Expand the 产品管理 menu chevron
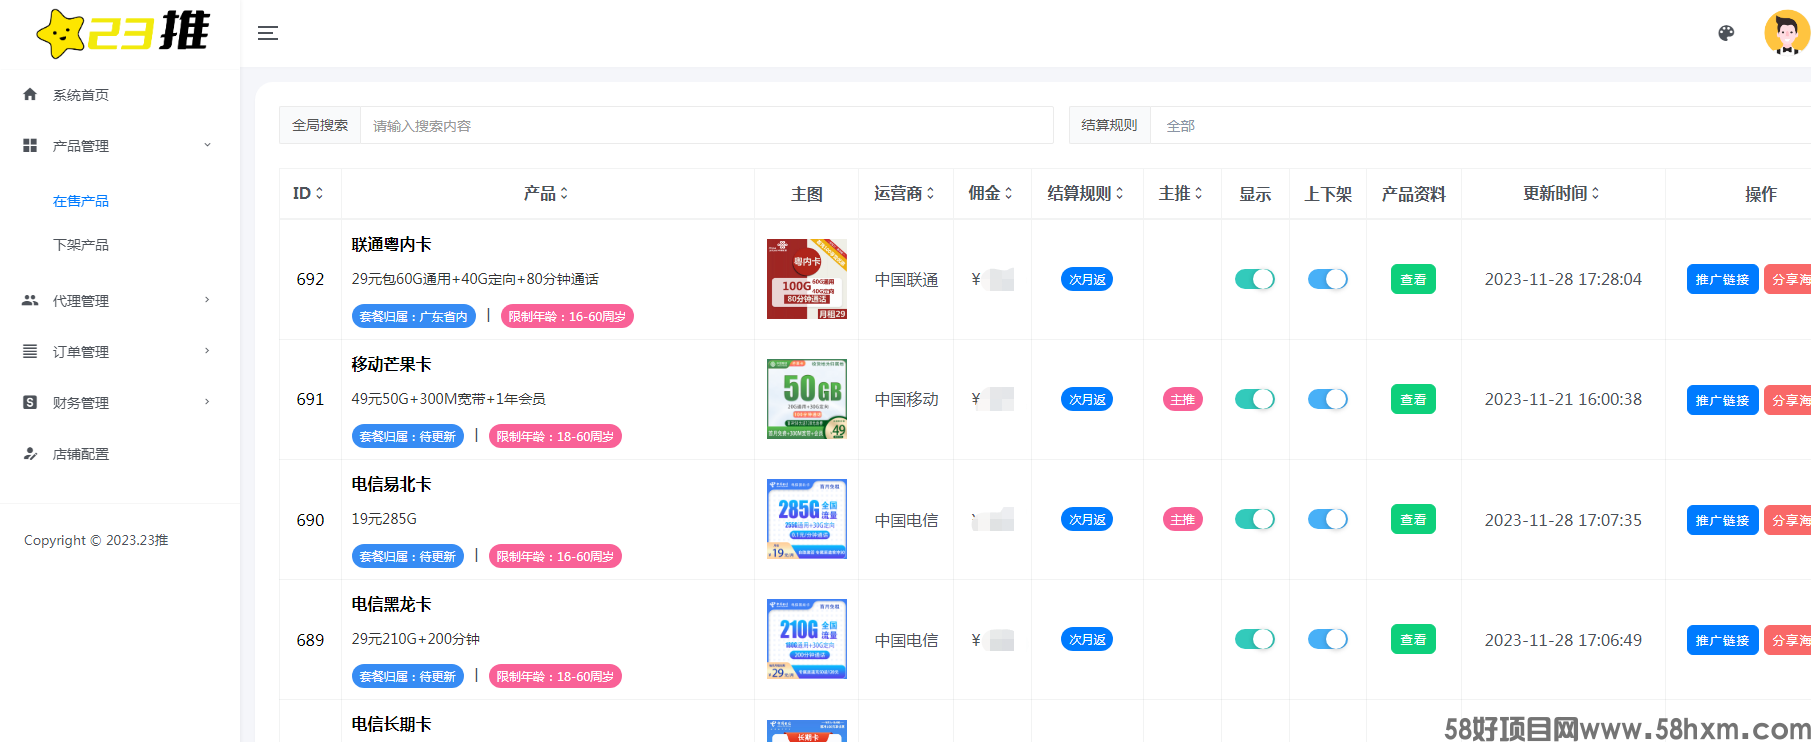Image resolution: width=1811 pixels, height=742 pixels. click(208, 145)
